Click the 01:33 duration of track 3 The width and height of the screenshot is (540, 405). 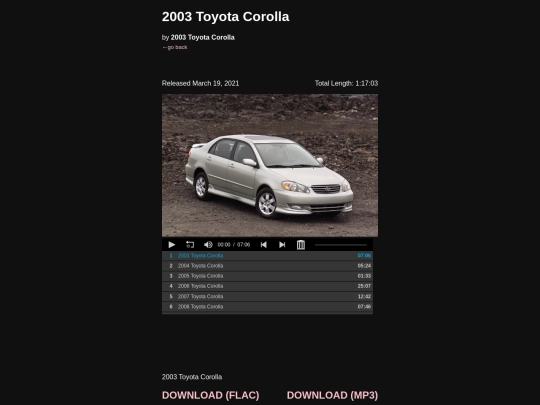click(364, 276)
